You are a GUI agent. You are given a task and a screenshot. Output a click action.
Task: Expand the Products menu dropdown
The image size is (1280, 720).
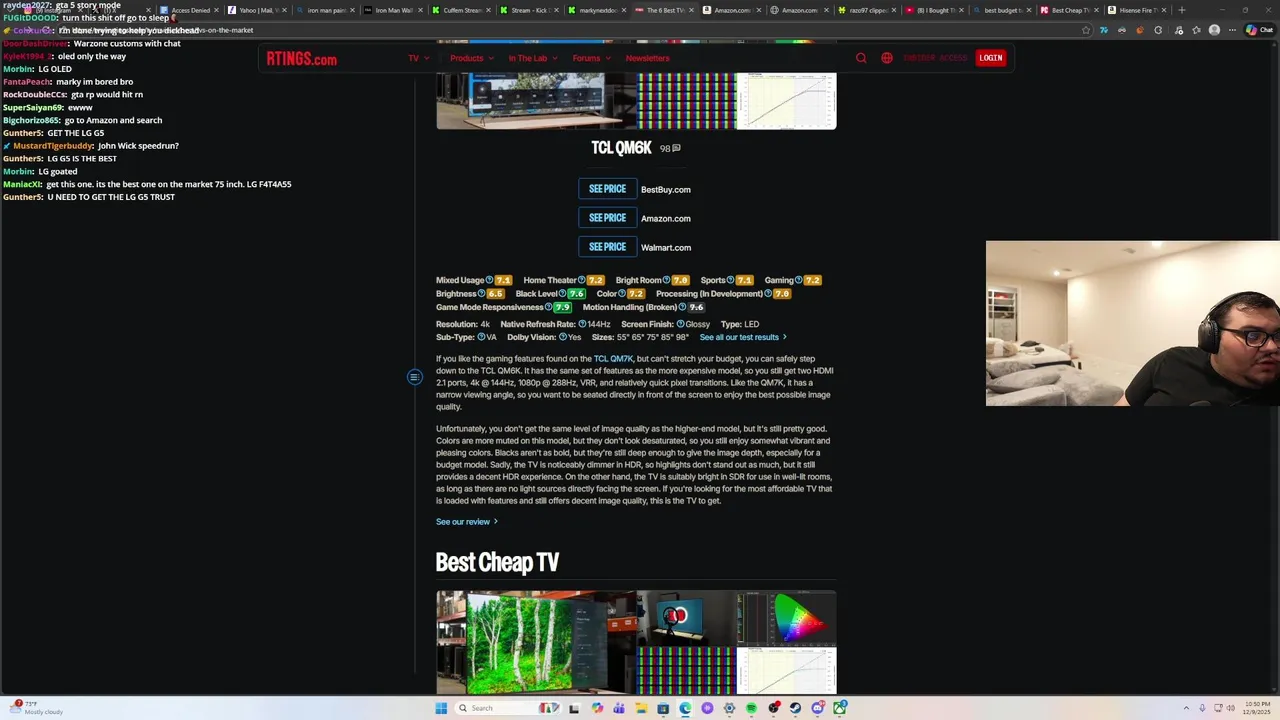click(471, 58)
